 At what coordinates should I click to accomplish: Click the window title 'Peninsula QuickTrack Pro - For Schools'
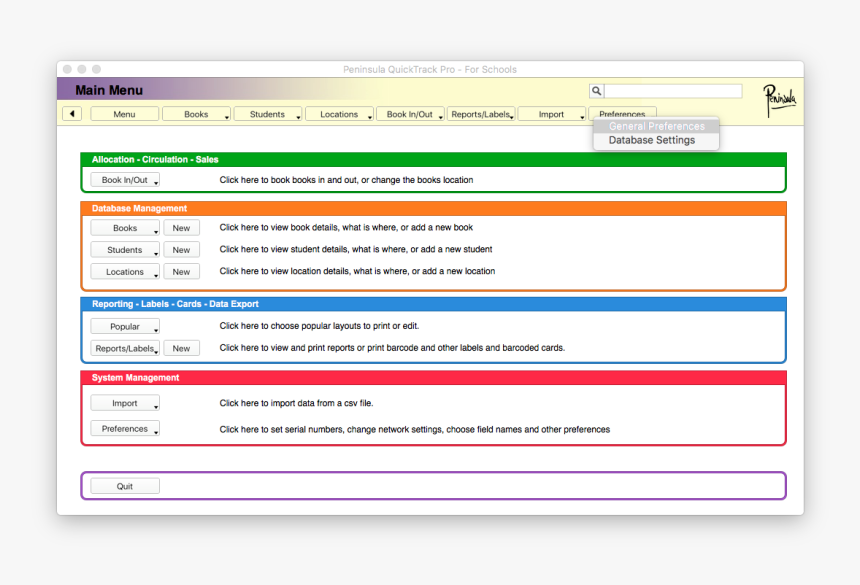[430, 70]
